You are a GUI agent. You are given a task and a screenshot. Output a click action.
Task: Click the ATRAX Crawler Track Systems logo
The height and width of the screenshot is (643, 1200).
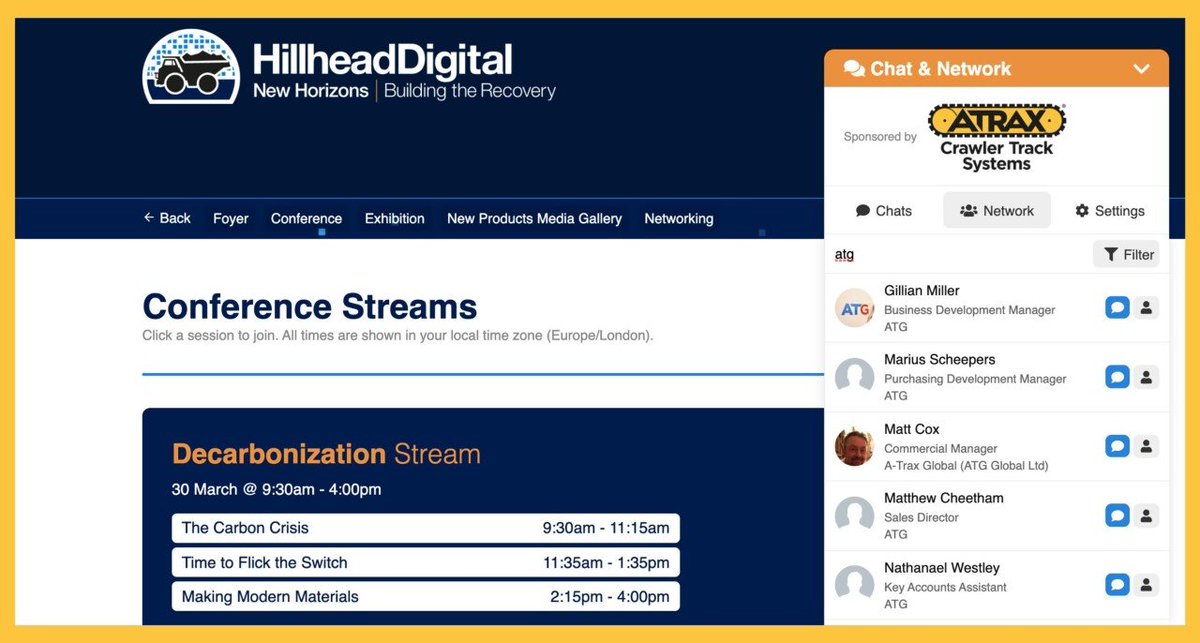point(997,136)
